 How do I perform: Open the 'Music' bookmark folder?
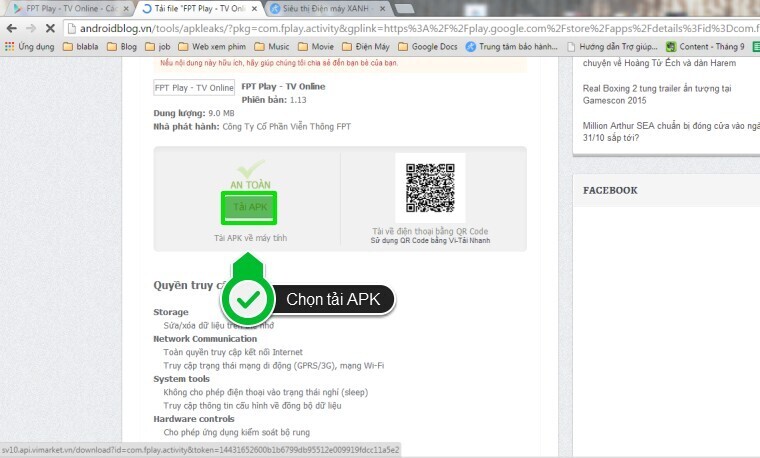coord(271,47)
